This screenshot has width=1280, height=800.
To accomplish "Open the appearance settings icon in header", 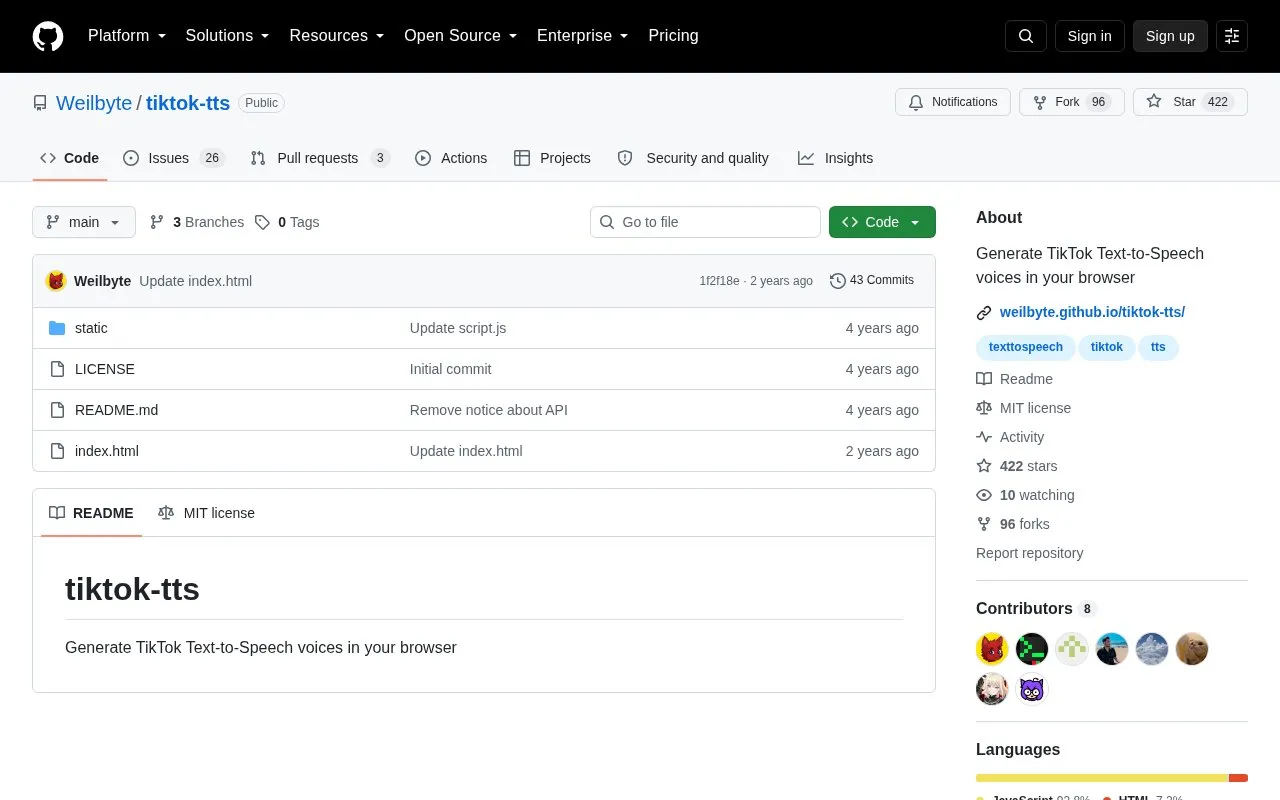I will pyautogui.click(x=1232, y=36).
